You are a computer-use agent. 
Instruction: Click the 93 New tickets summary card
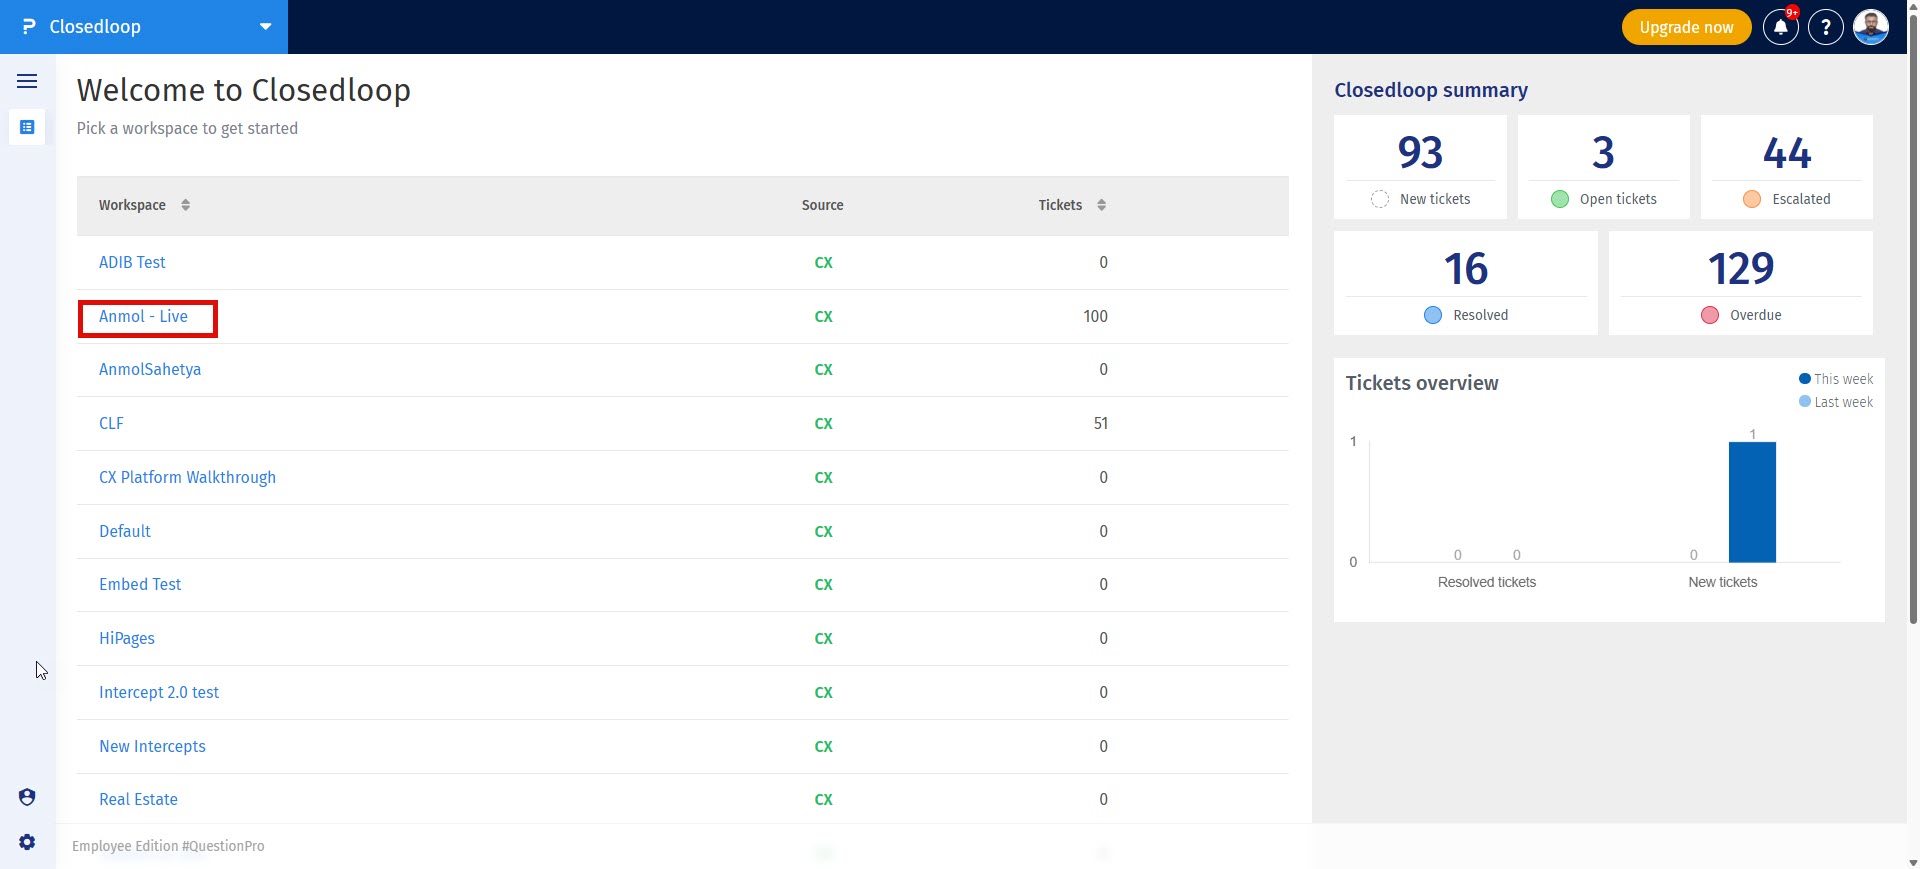[x=1420, y=167]
